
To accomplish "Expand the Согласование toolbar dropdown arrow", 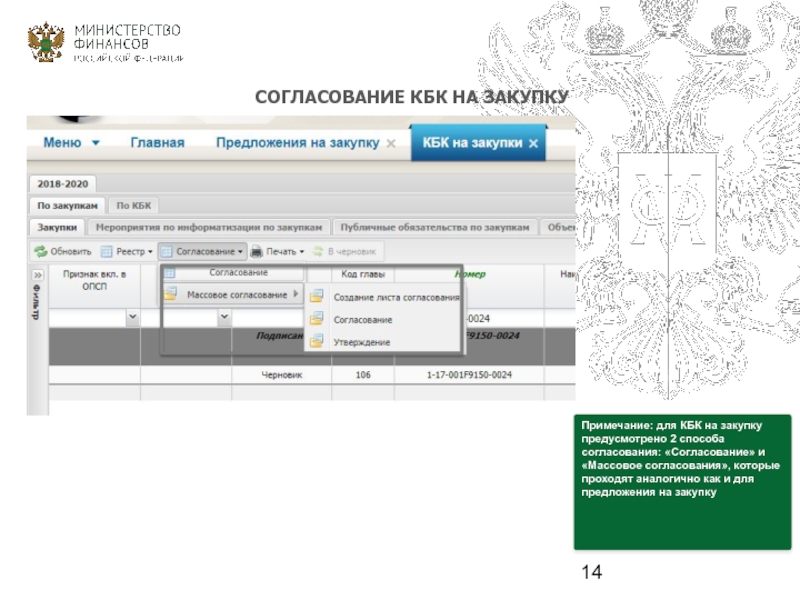I will click(240, 252).
